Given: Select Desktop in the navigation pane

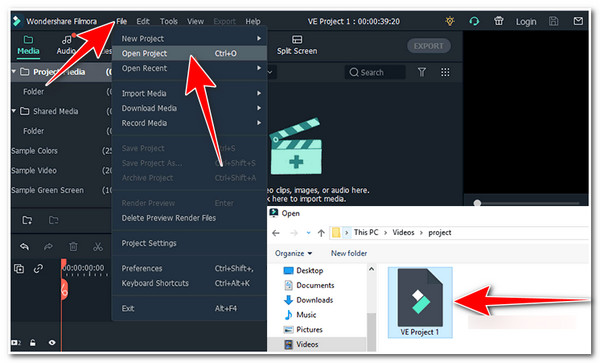Looking at the screenshot, I should pos(304,271).
